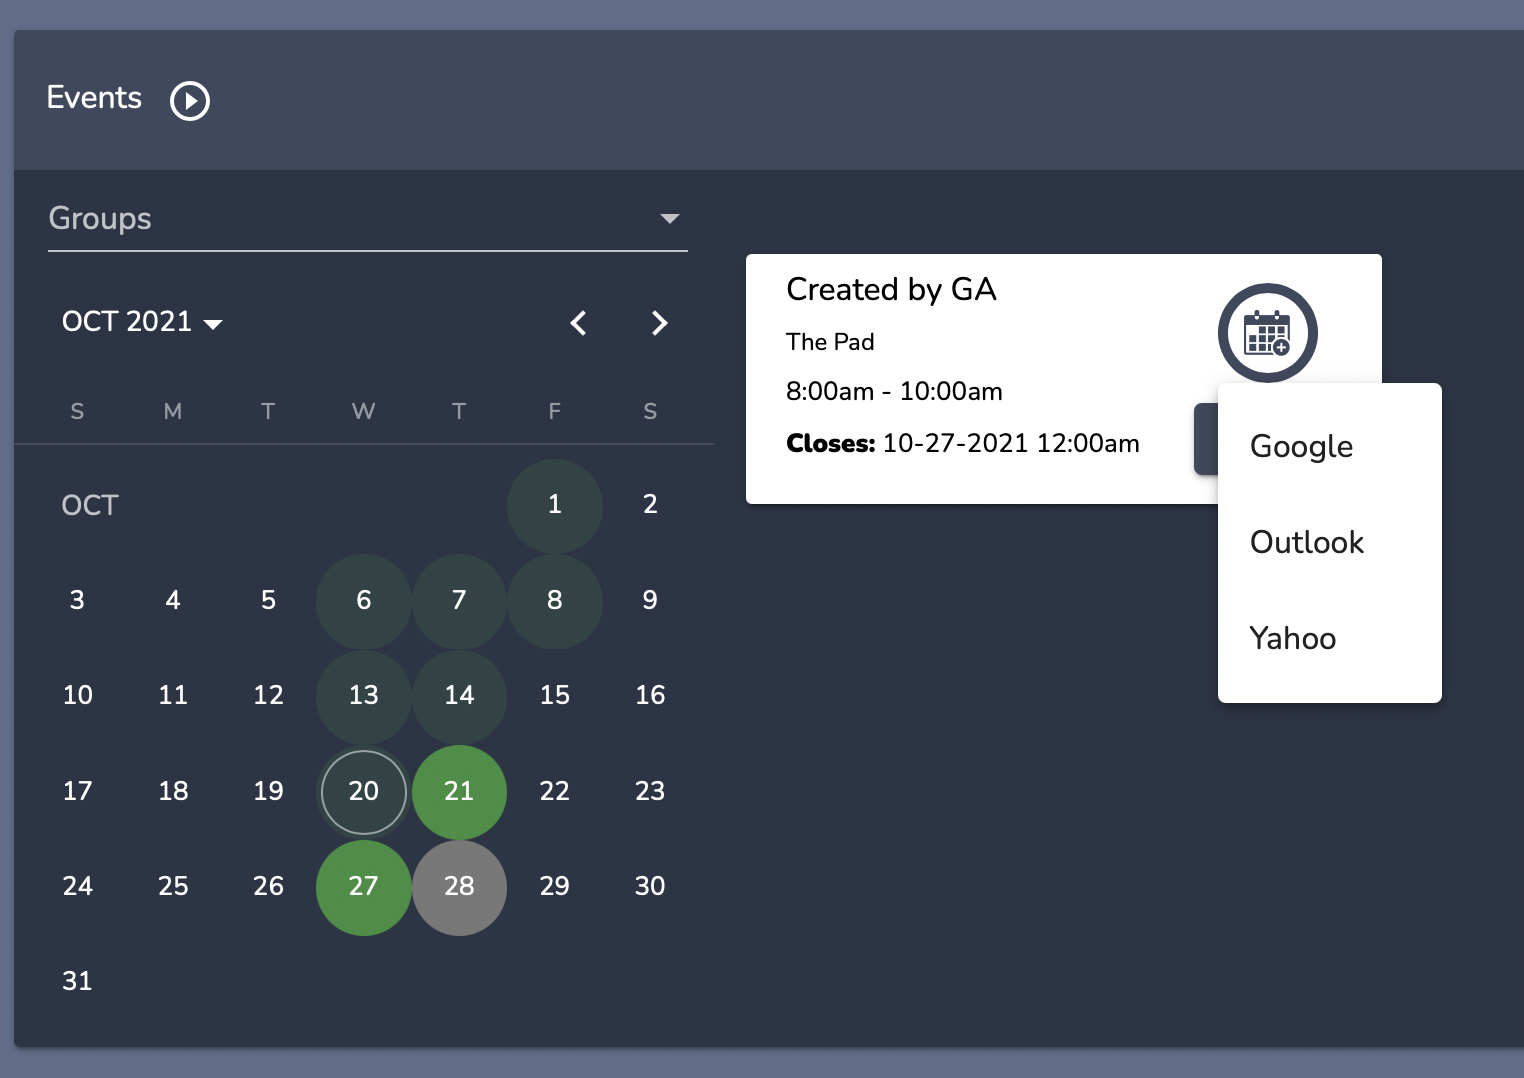Select October 21 on the calendar
This screenshot has height=1078, width=1524.
pyautogui.click(x=459, y=792)
